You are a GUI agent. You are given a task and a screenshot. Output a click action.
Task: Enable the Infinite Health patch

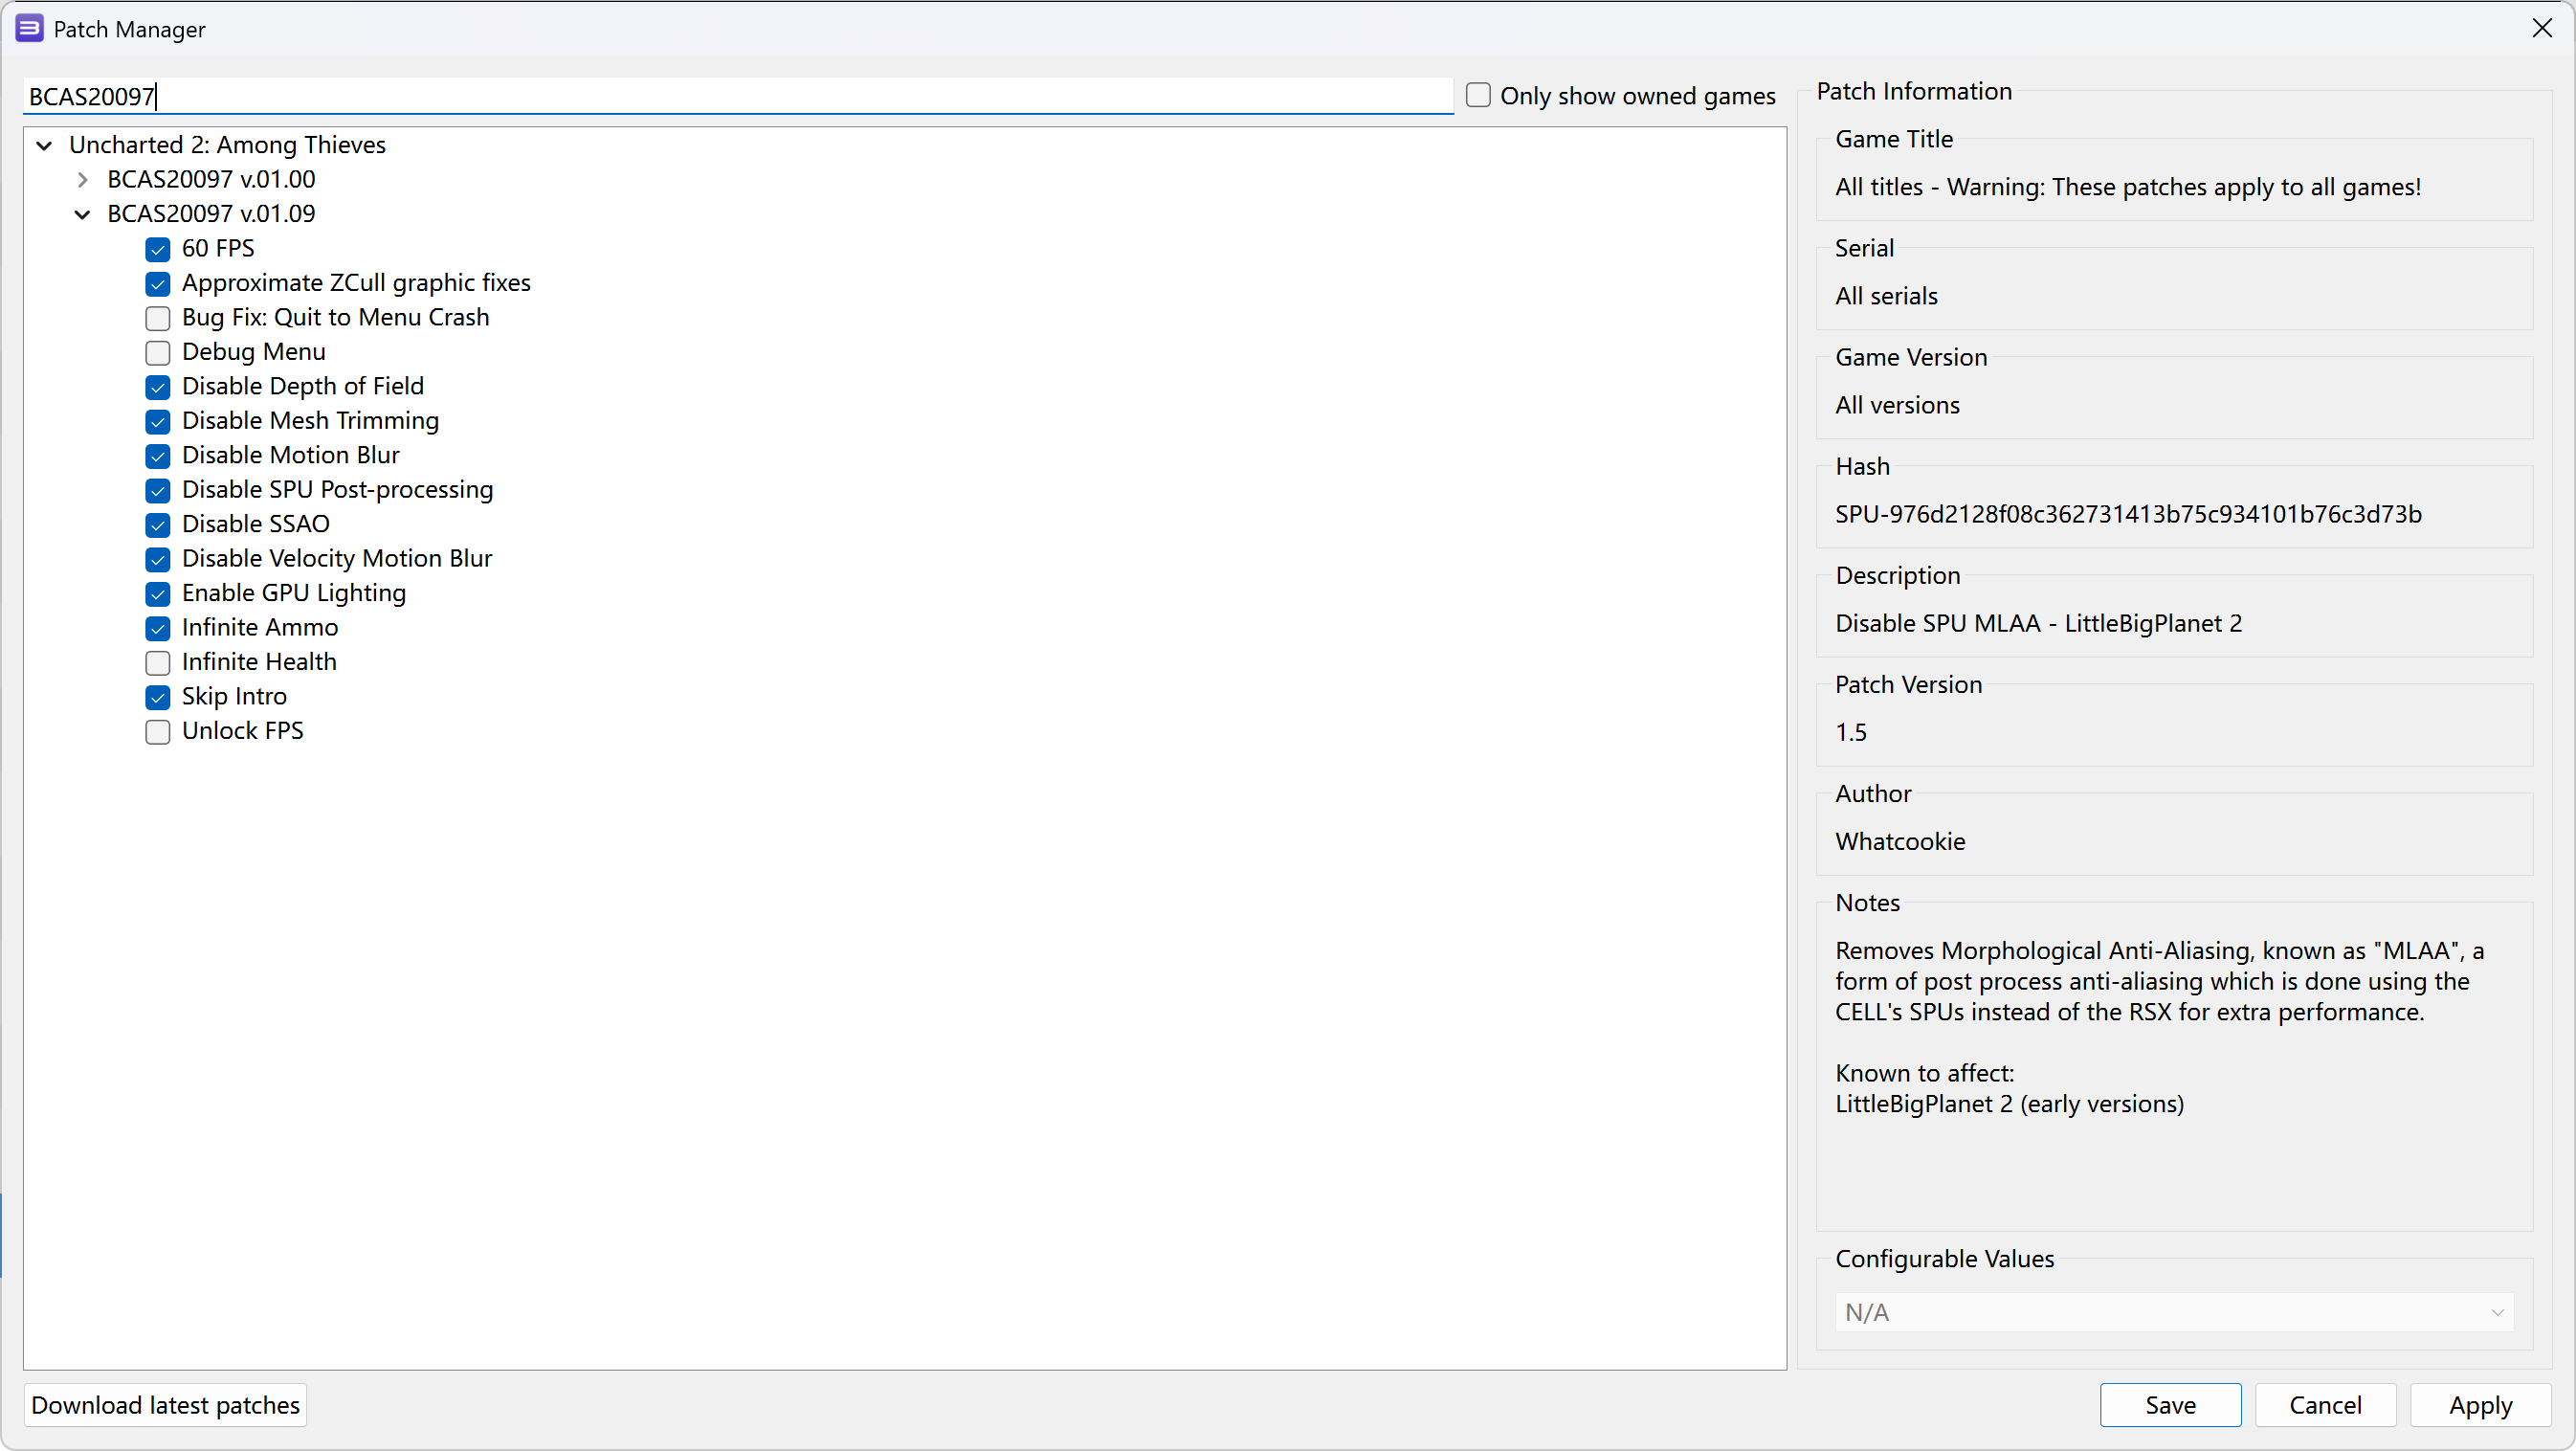point(158,661)
